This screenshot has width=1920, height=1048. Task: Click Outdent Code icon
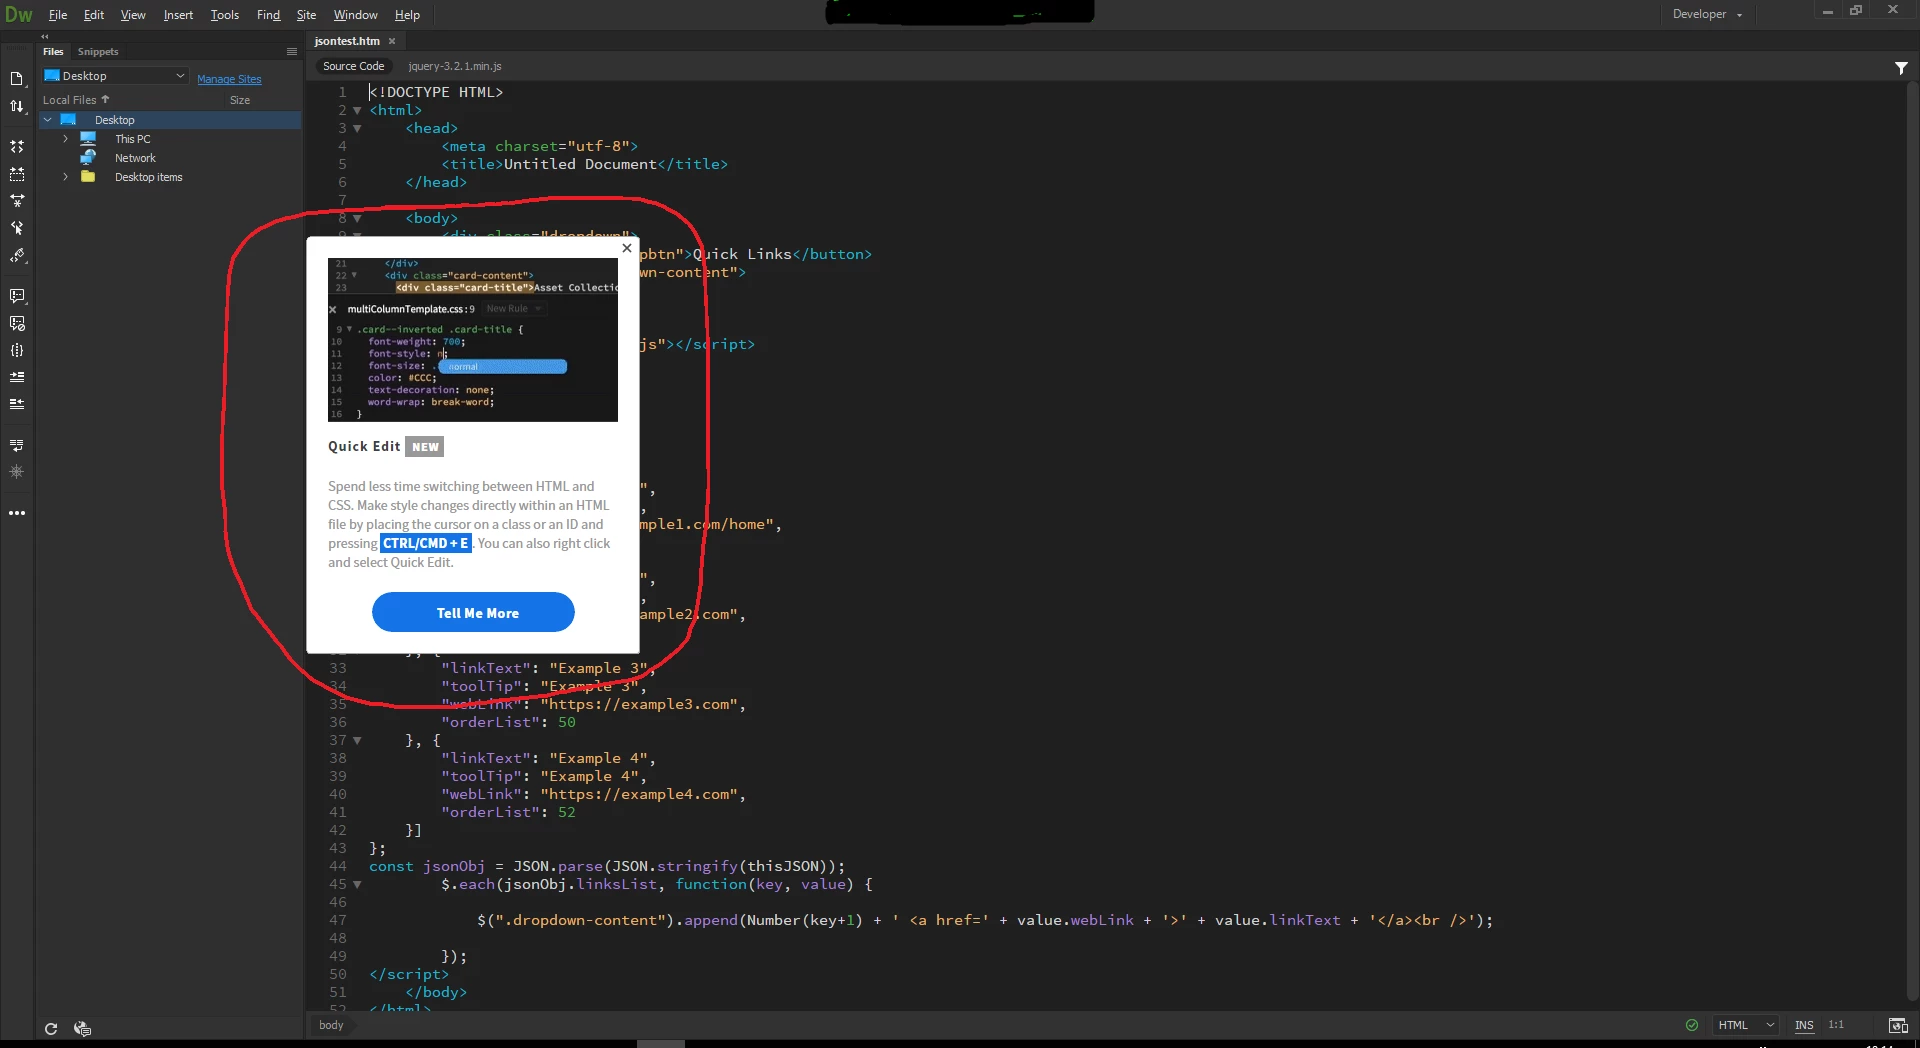[x=17, y=404]
